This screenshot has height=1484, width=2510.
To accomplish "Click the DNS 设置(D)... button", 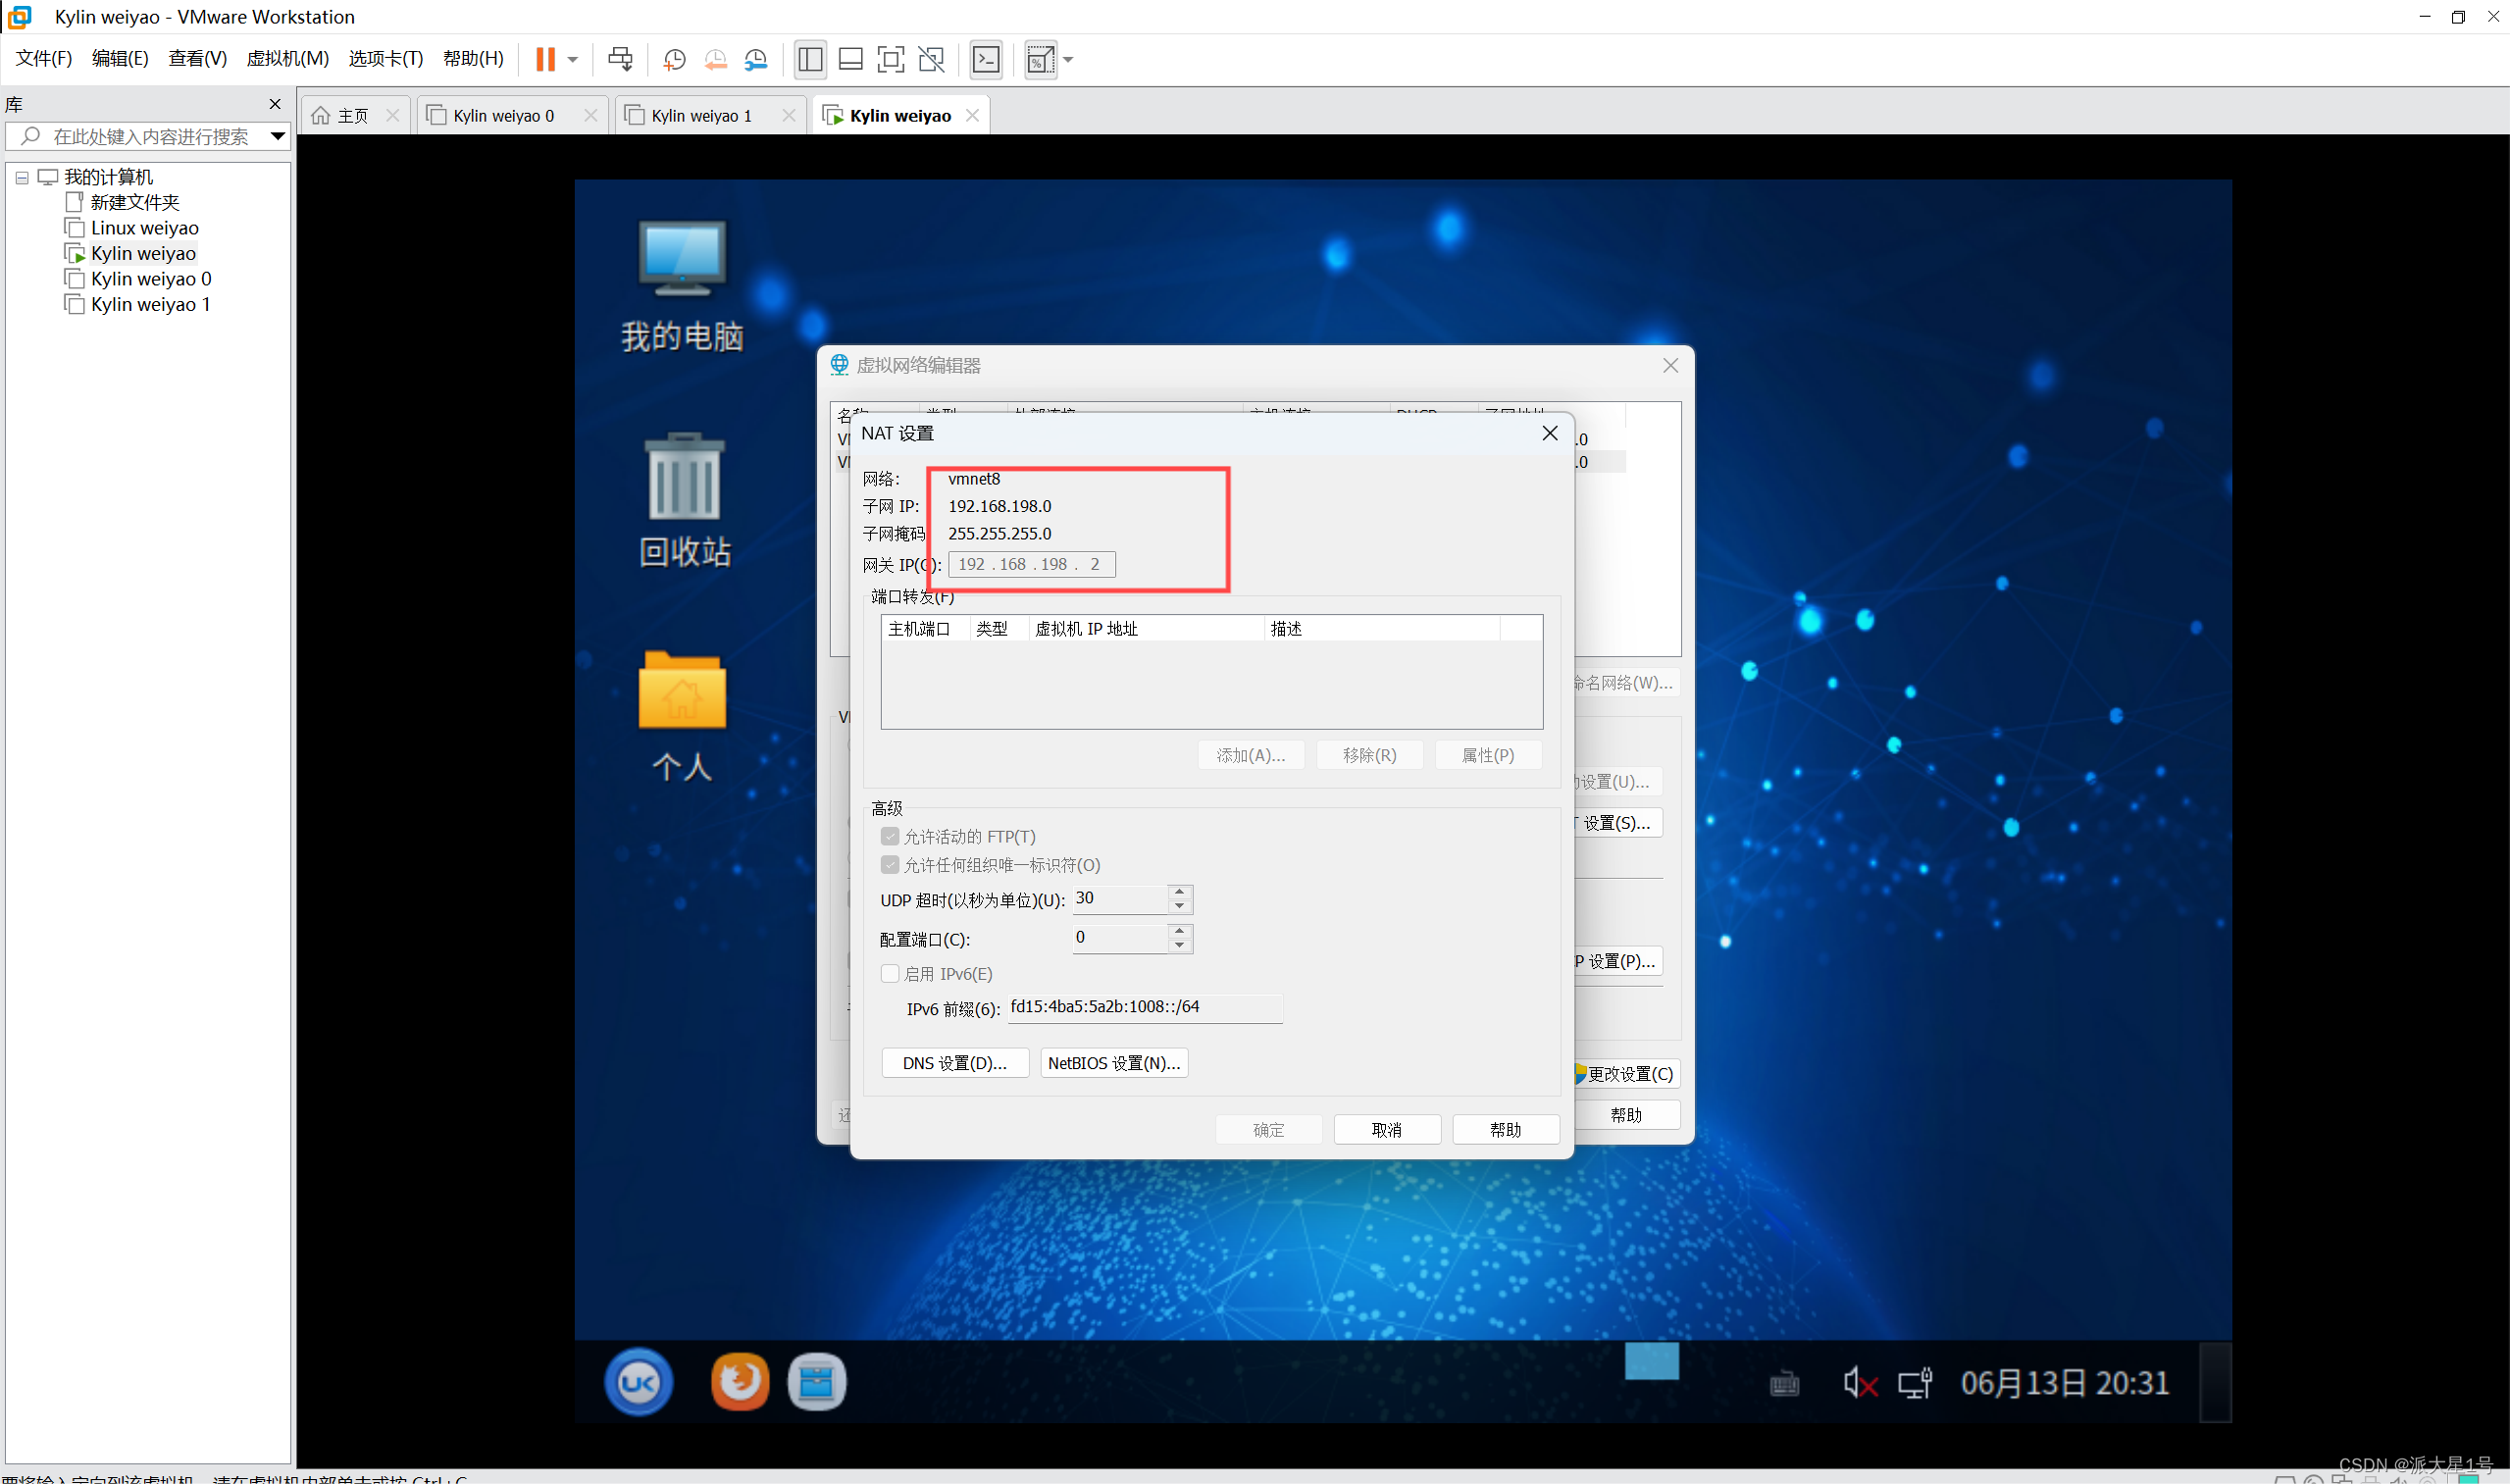I will point(954,1062).
